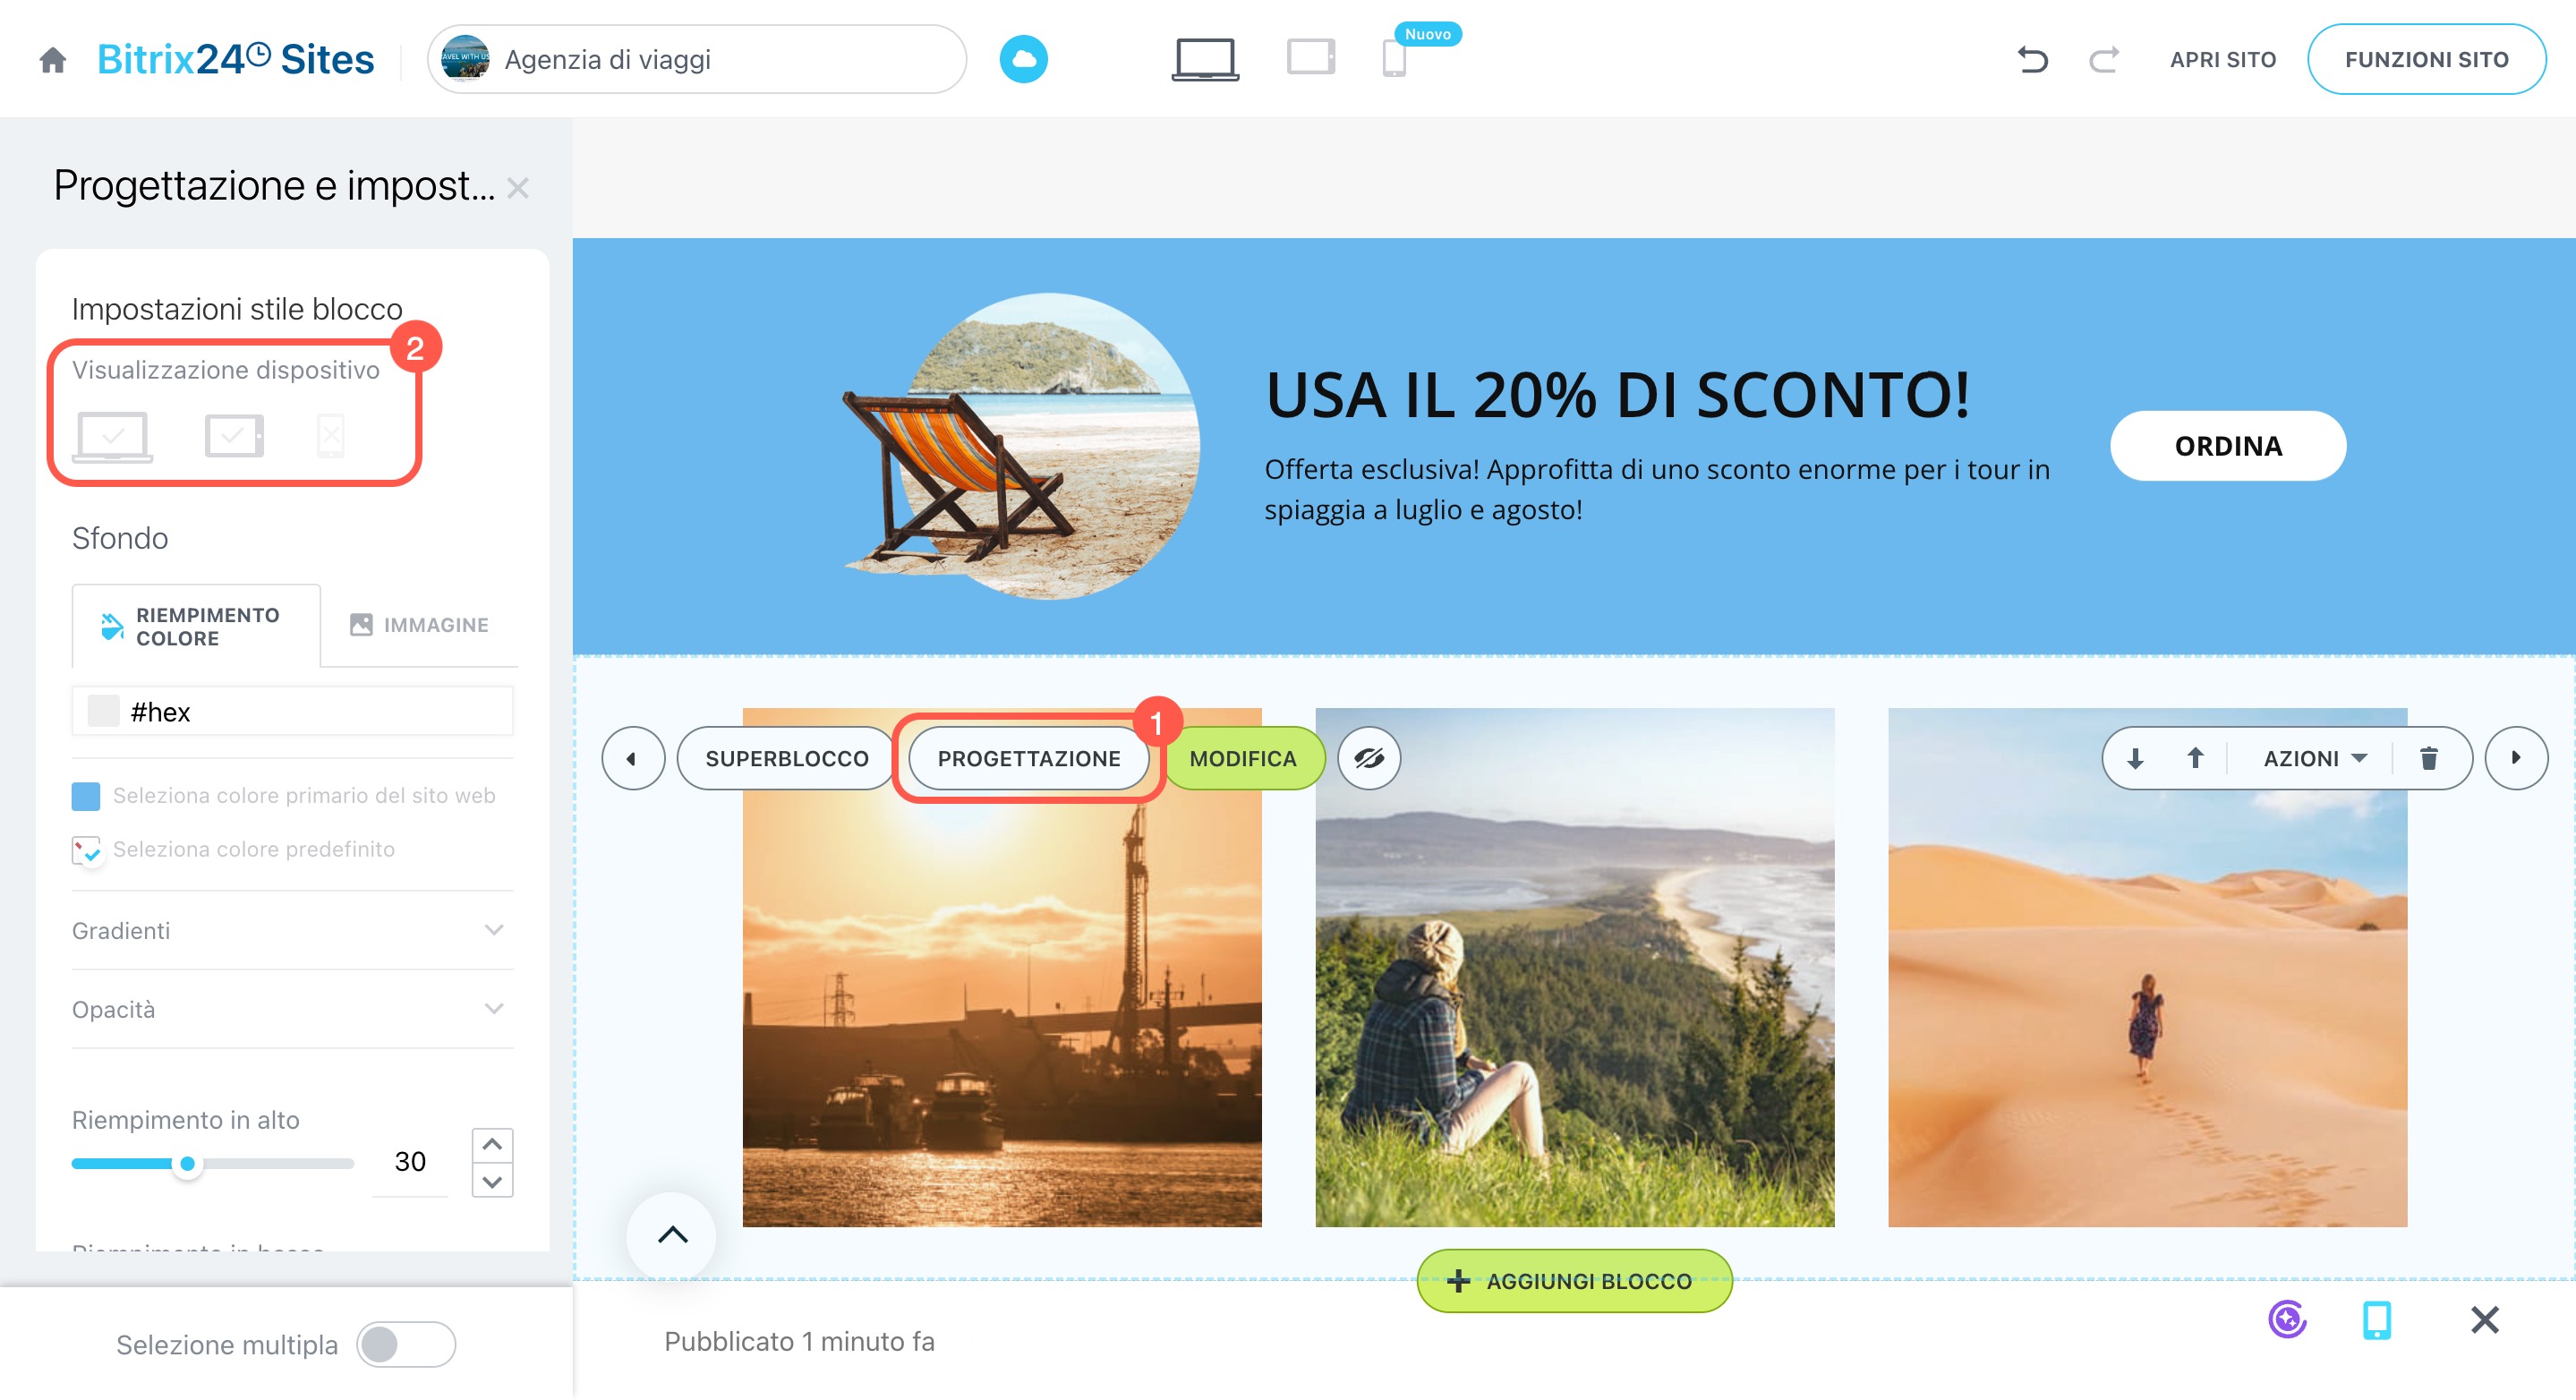Click the undo arrow icon
2576x1400 pixels.
(2032, 60)
